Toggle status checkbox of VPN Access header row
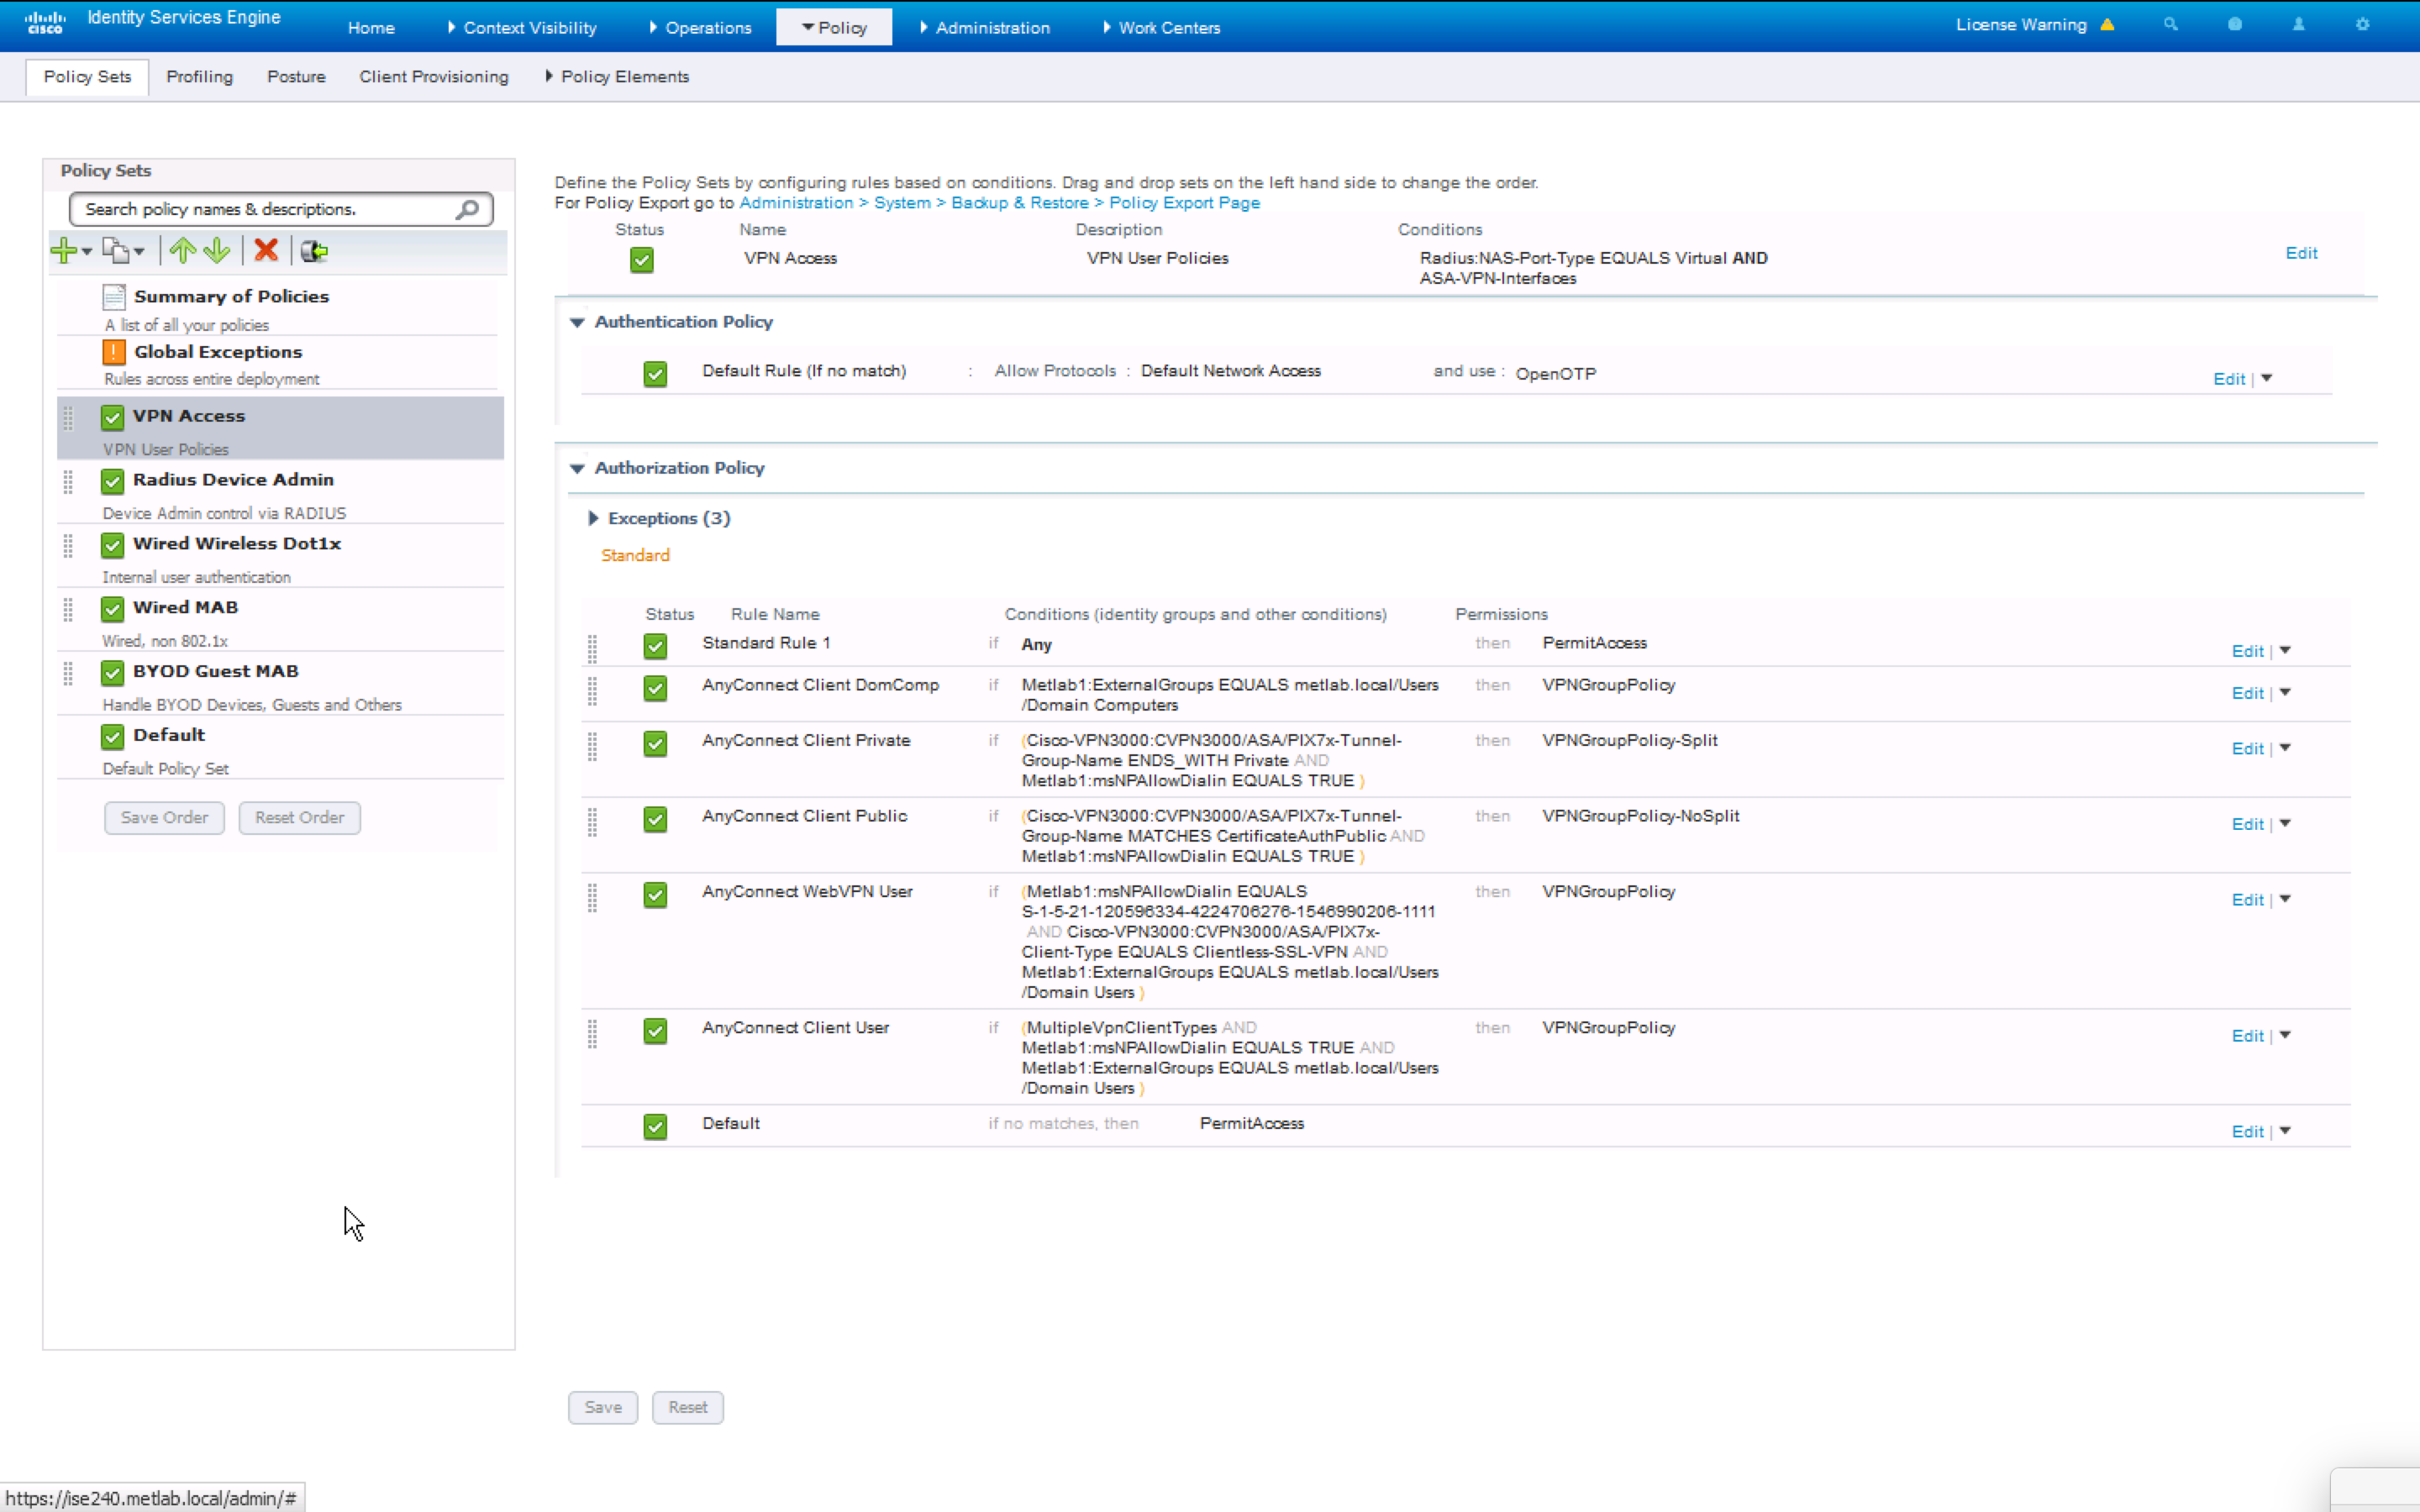Viewport: 2420px width, 1512px height. pyautogui.click(x=642, y=261)
